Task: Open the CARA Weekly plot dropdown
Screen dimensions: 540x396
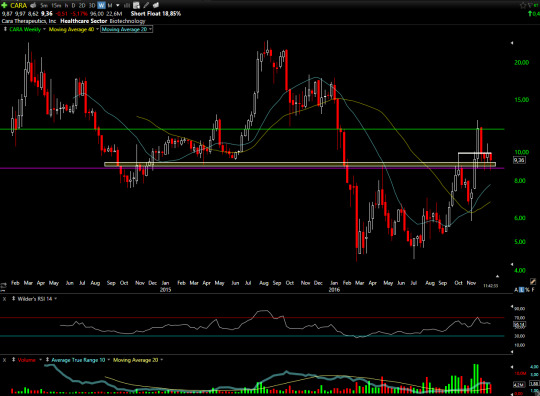Action: pos(44,30)
